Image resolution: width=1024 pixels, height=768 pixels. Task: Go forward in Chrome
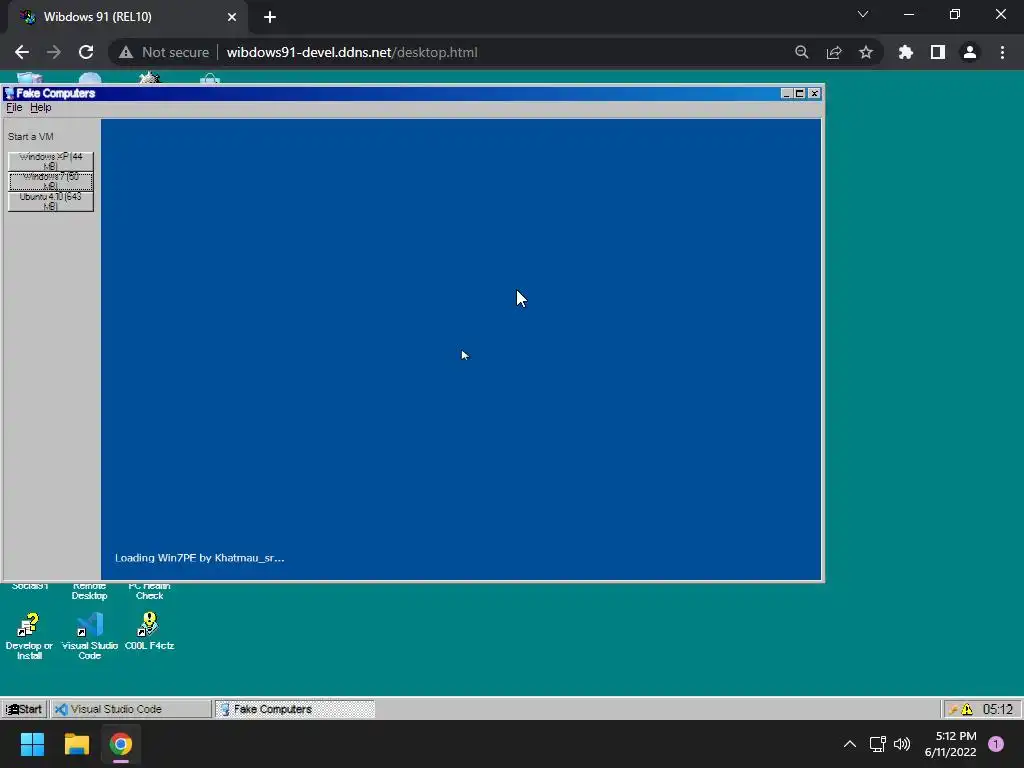click(54, 52)
